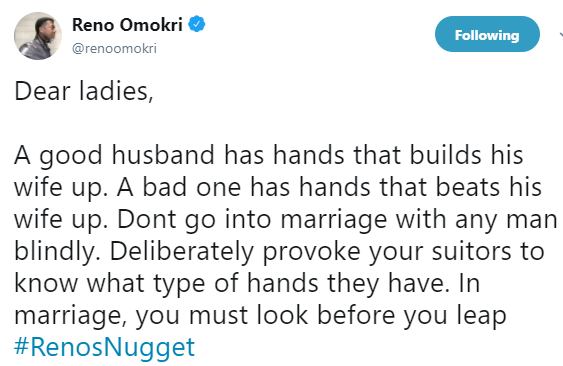563x366 pixels.
Task: Click the word "blindly" in the tweet
Action: (58, 253)
